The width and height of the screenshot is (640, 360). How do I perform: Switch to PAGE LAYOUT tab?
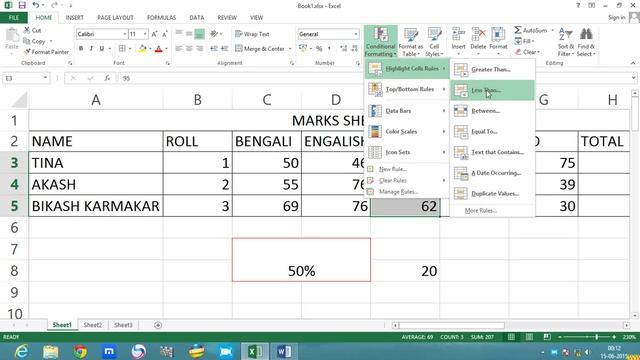(x=116, y=18)
